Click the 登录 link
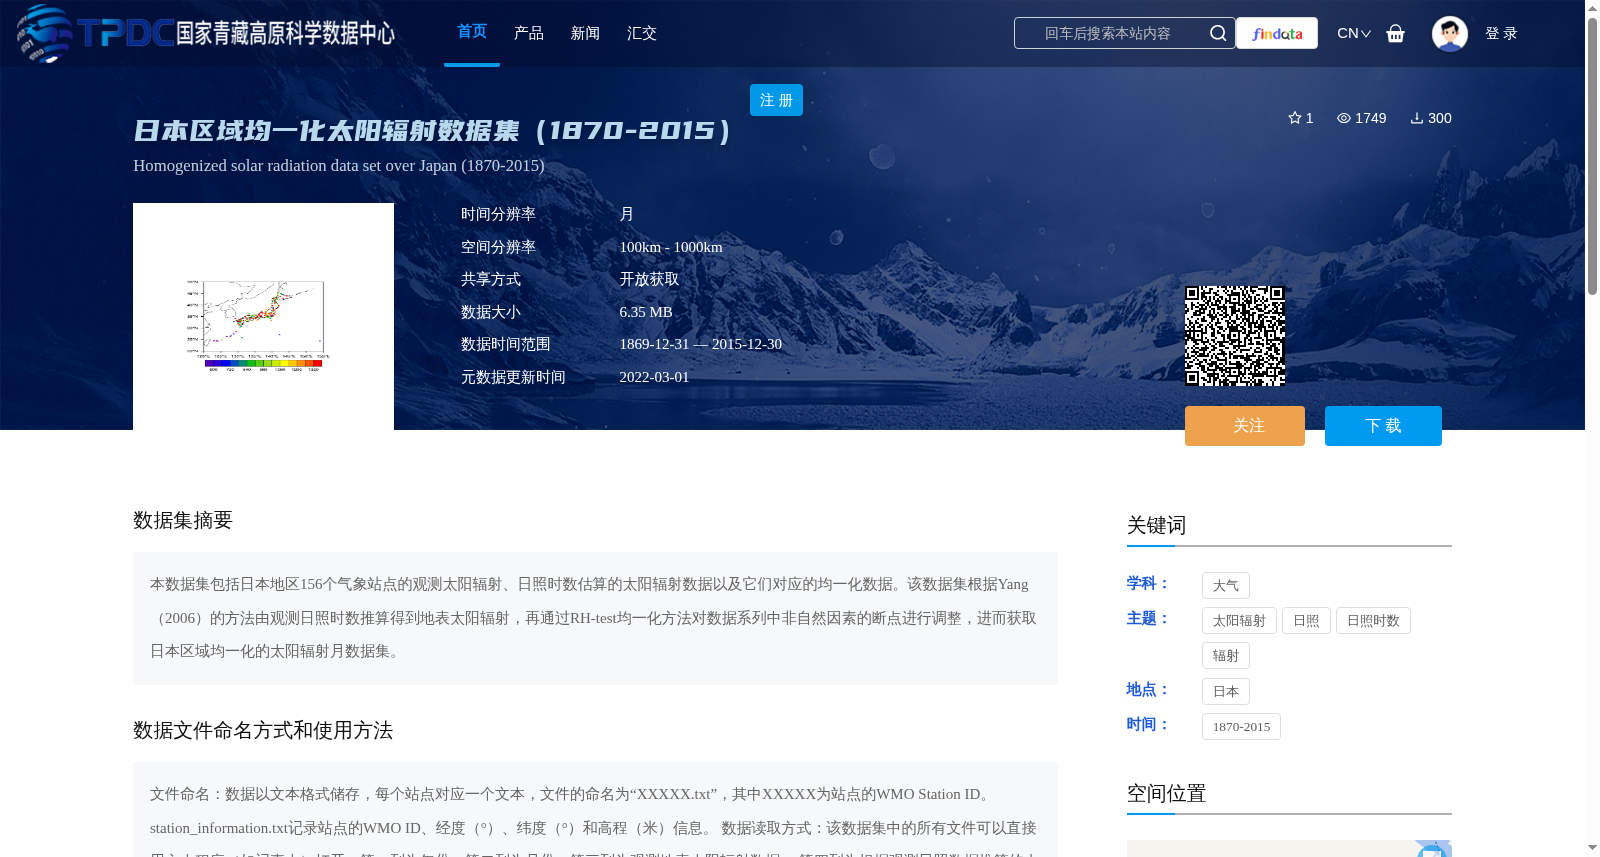 point(1501,33)
